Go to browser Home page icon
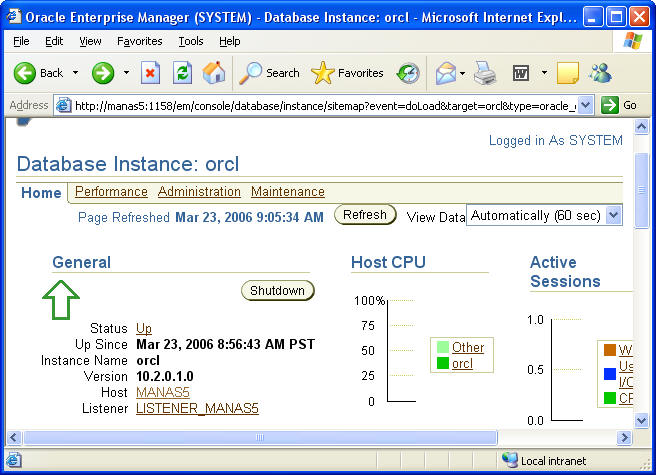Viewport: 656px width, 475px height. click(214, 73)
